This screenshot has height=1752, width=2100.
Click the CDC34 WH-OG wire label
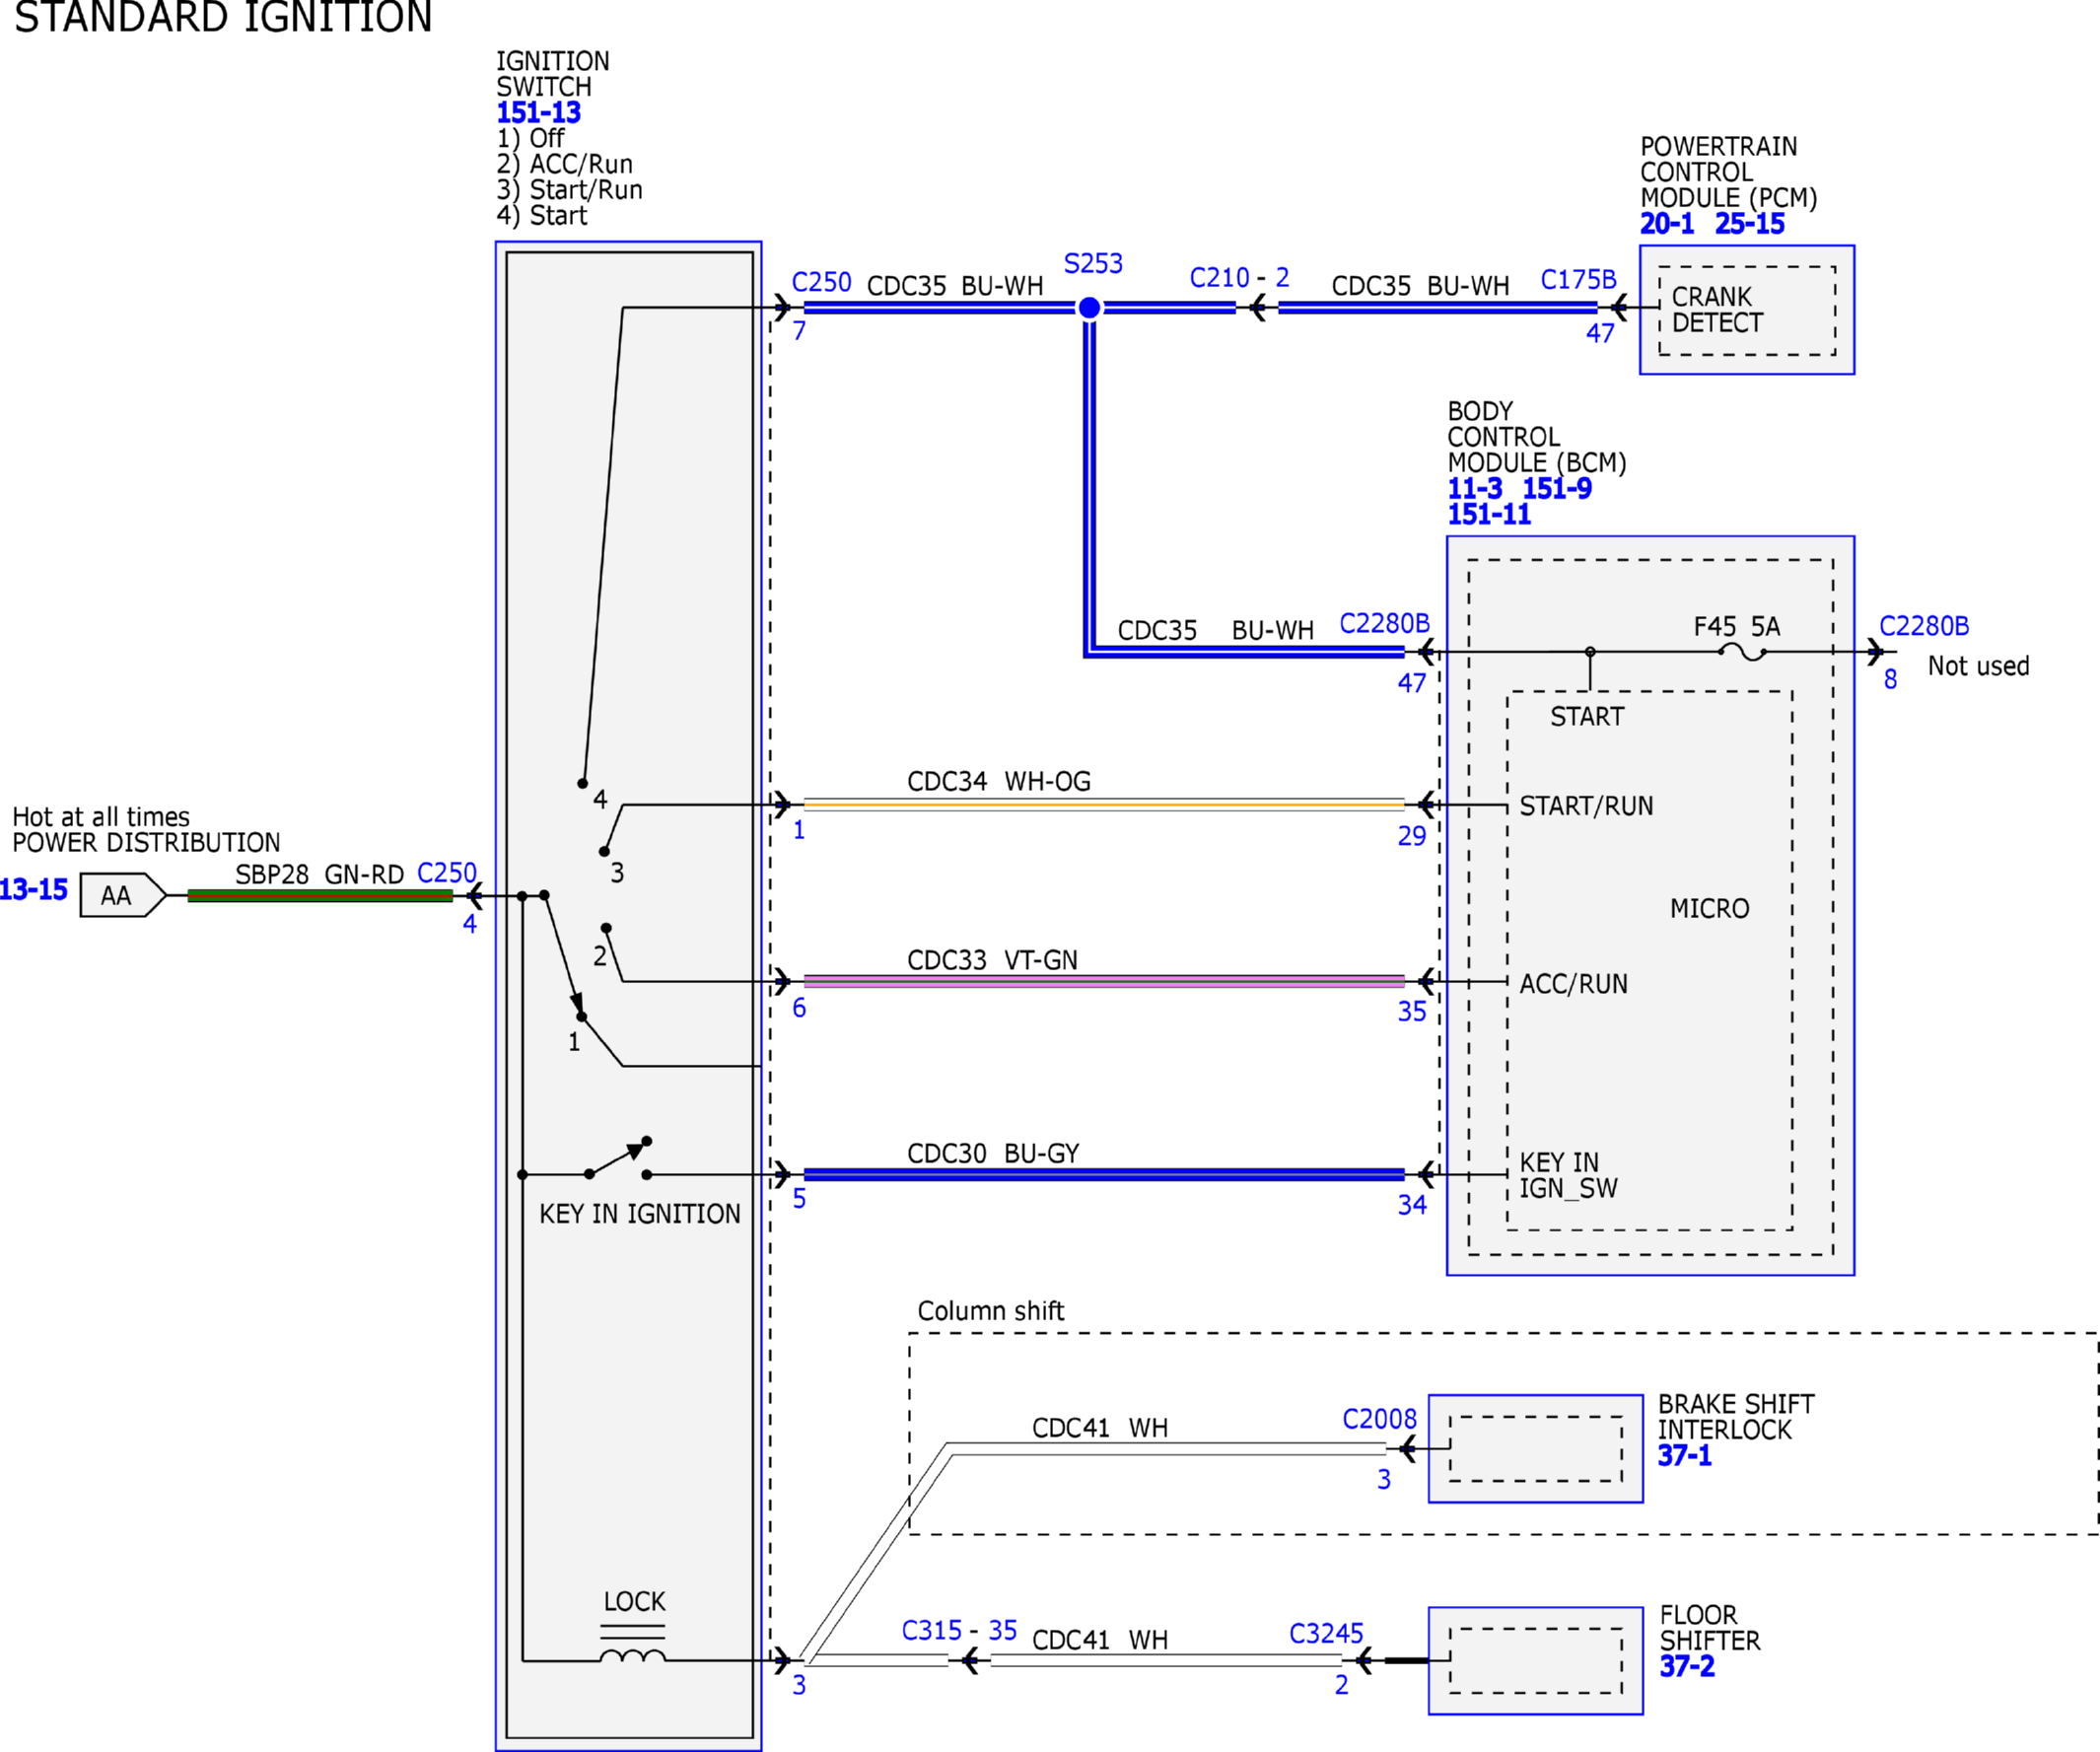click(x=998, y=782)
